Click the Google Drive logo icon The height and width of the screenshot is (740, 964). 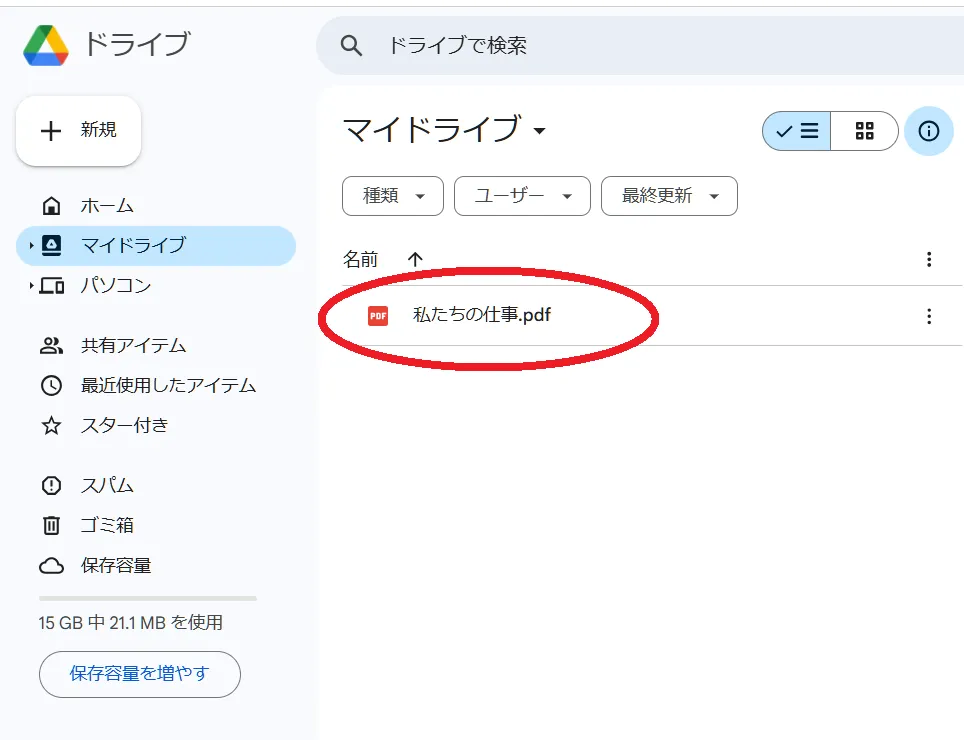click(x=46, y=46)
